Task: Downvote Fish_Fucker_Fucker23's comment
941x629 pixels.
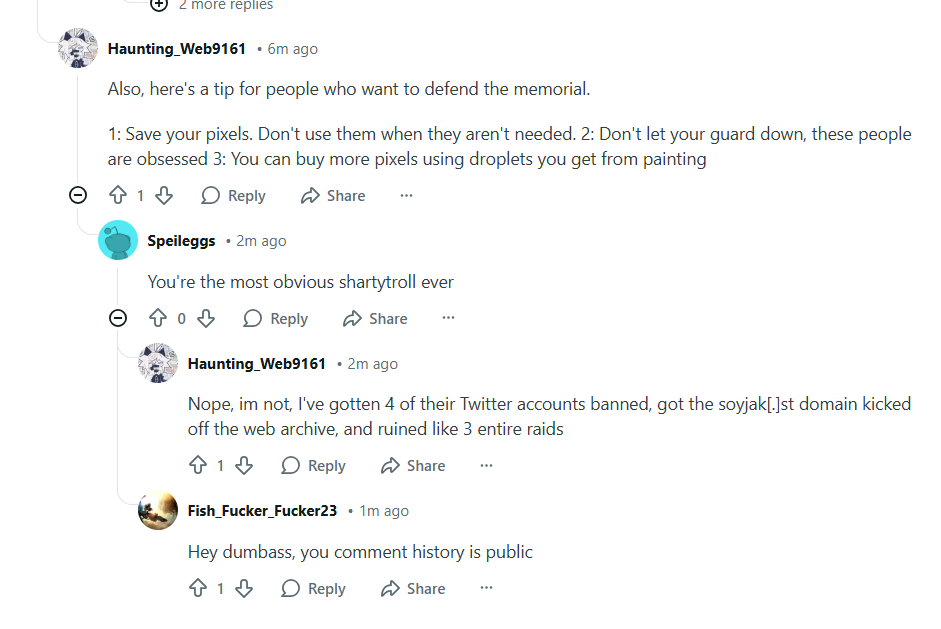Action: 245,589
